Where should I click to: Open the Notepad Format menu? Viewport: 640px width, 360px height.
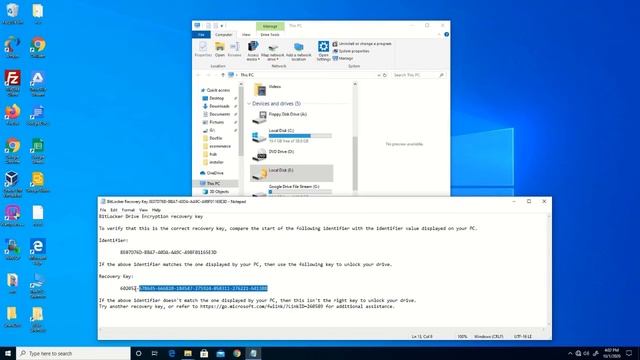(x=128, y=210)
